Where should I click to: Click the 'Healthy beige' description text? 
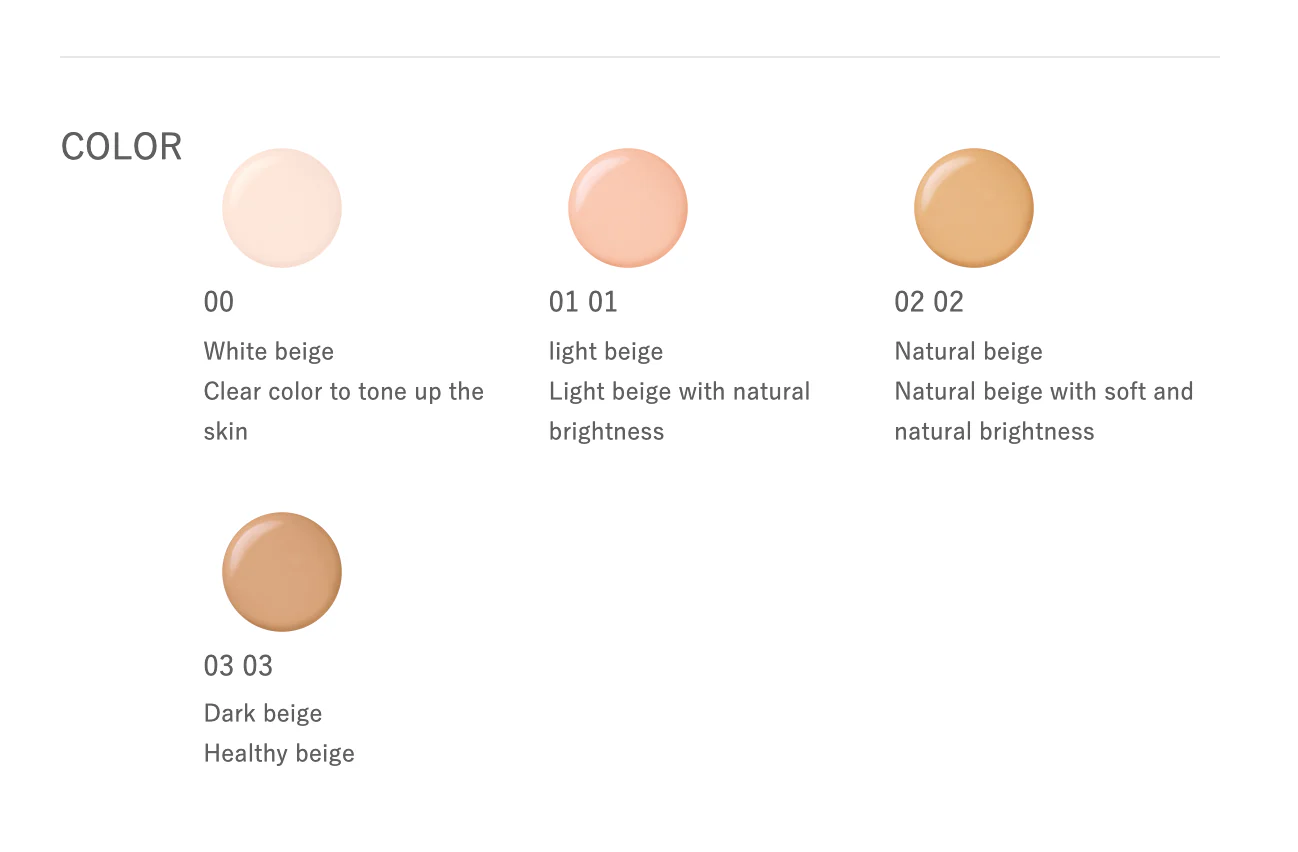[279, 754]
